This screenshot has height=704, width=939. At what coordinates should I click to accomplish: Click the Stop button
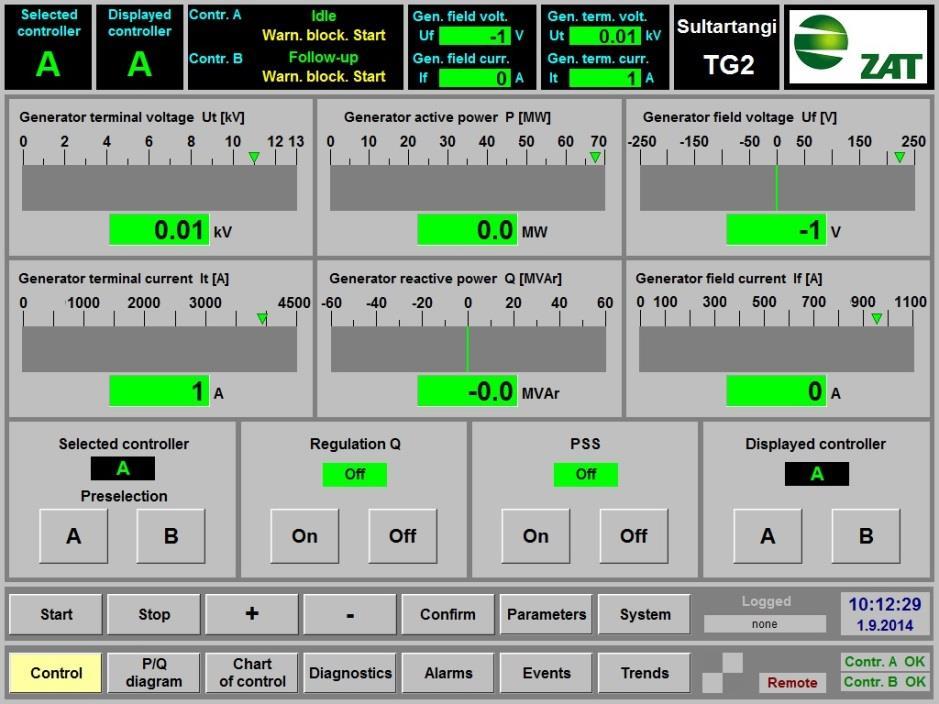click(154, 614)
